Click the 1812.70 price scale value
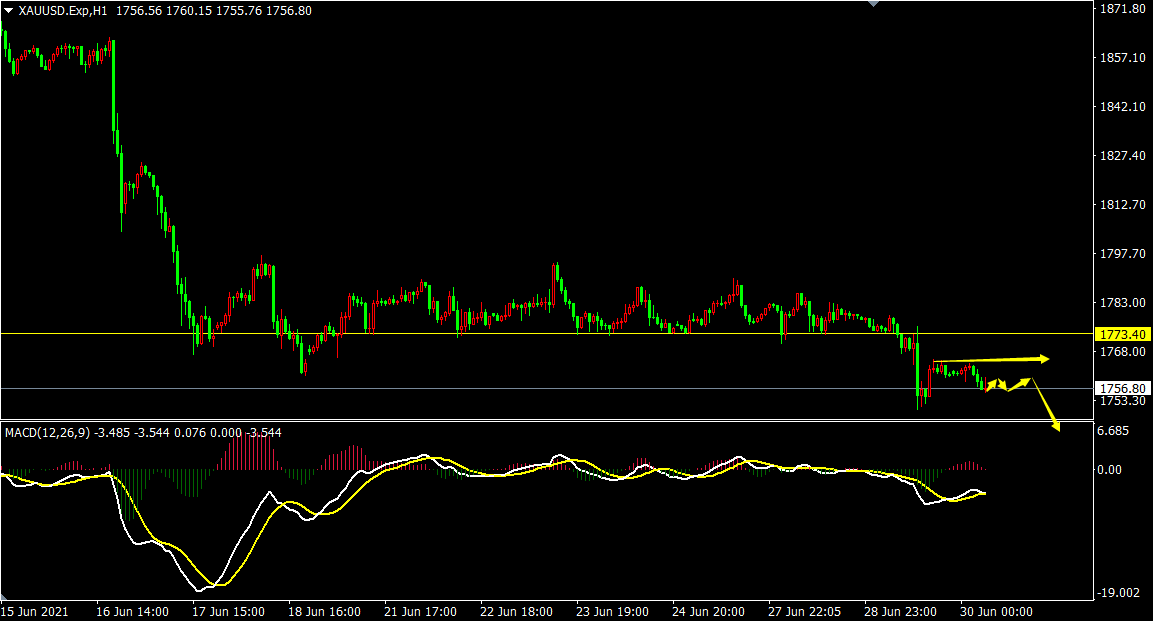This screenshot has width=1153, height=621. click(1122, 204)
